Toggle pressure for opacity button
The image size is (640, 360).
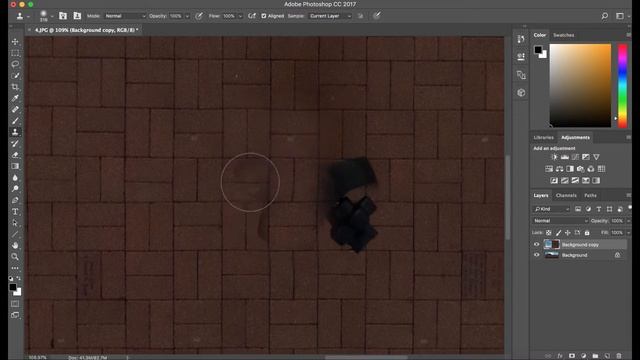tap(199, 16)
